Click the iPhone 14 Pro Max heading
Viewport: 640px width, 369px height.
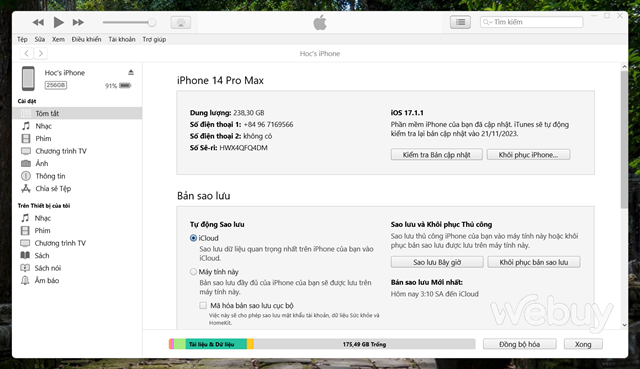[220, 80]
